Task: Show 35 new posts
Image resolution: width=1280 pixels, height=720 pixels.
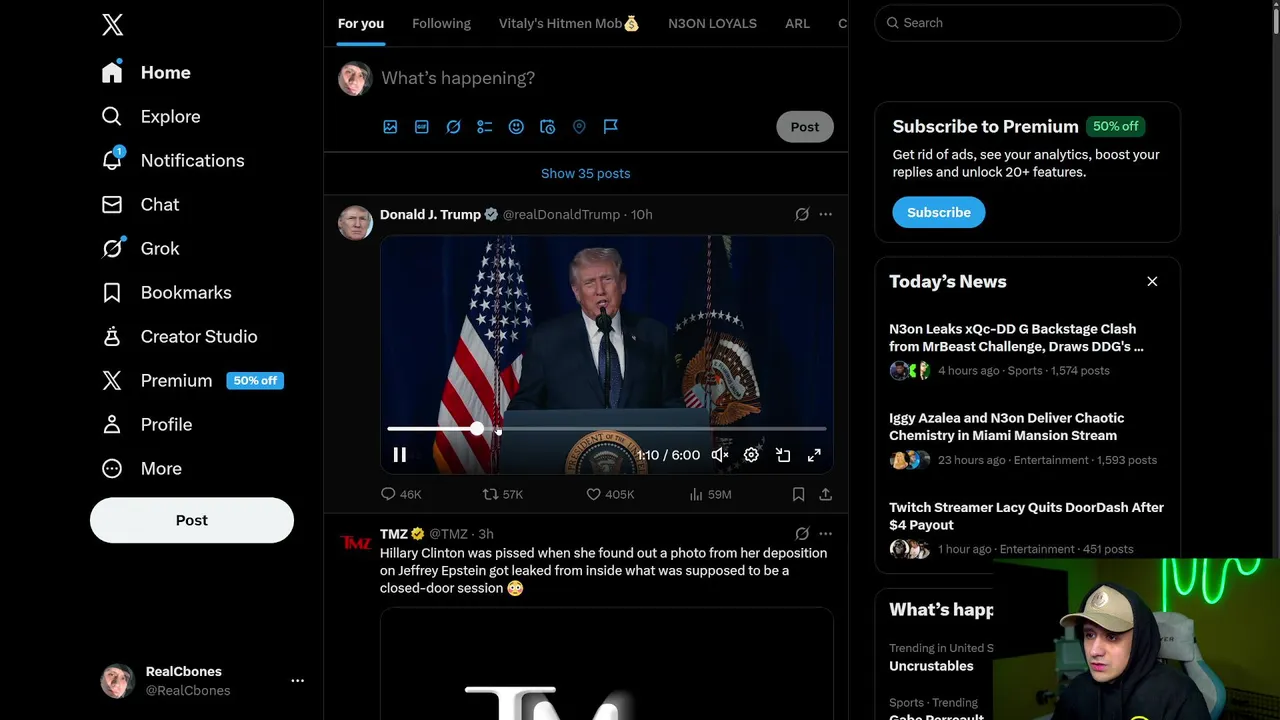Action: (586, 174)
